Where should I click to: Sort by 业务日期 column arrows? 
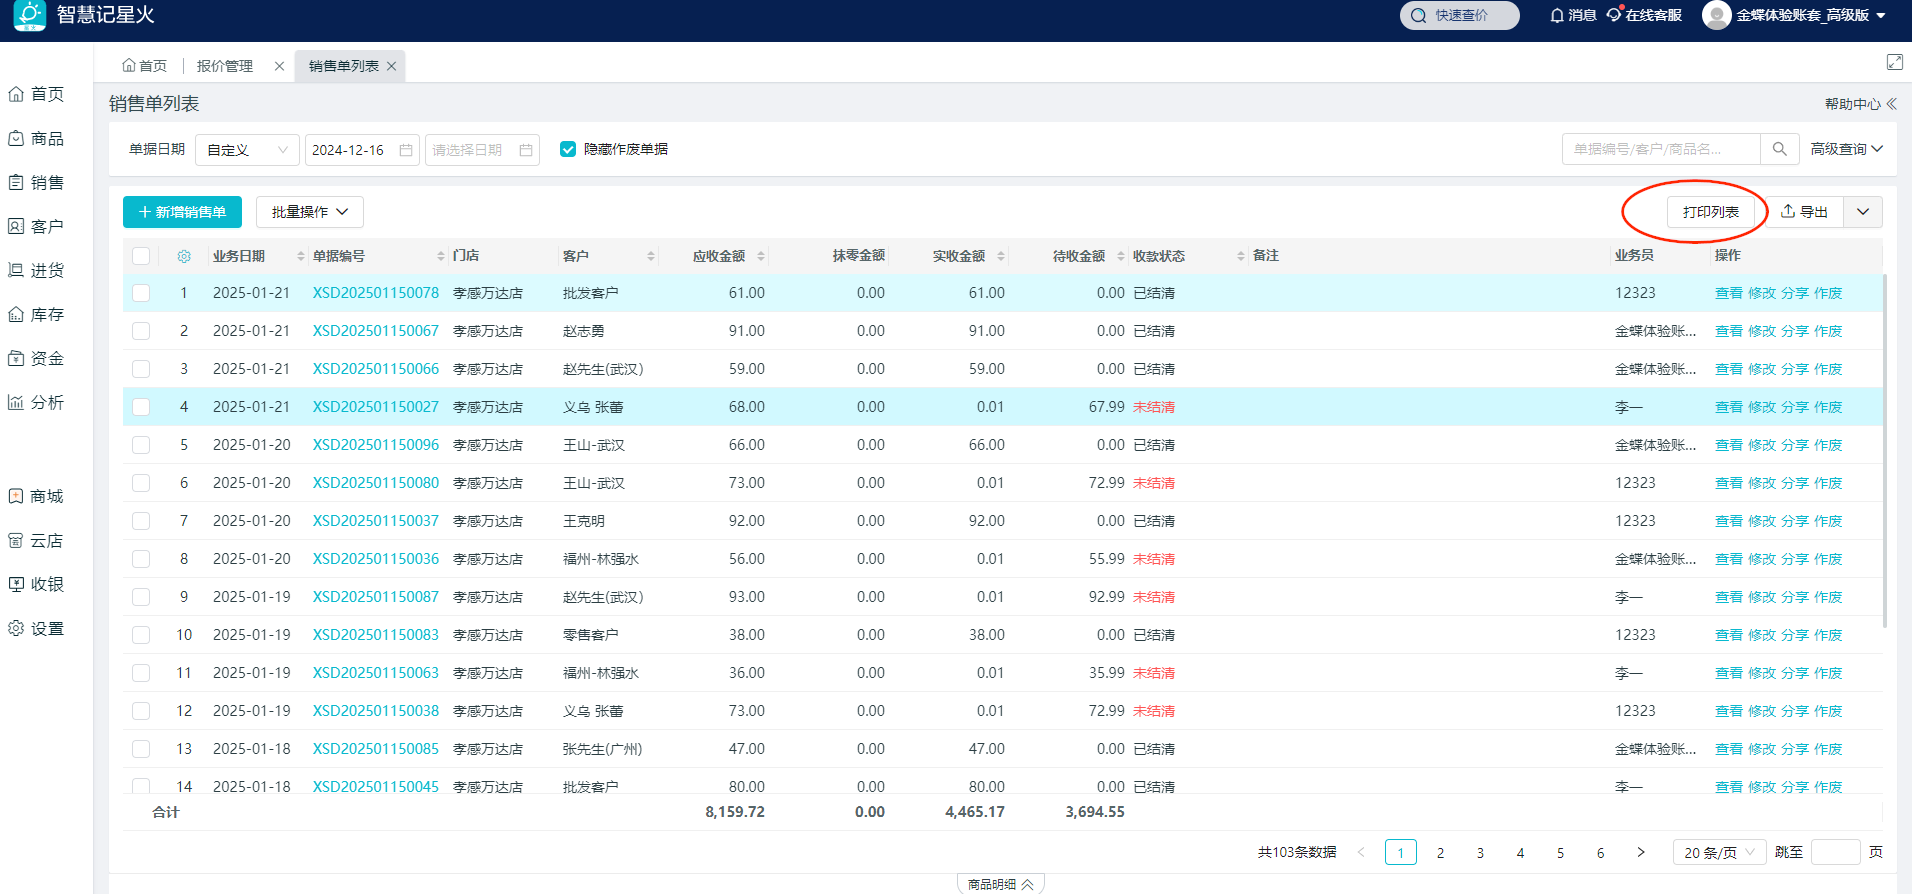(301, 256)
